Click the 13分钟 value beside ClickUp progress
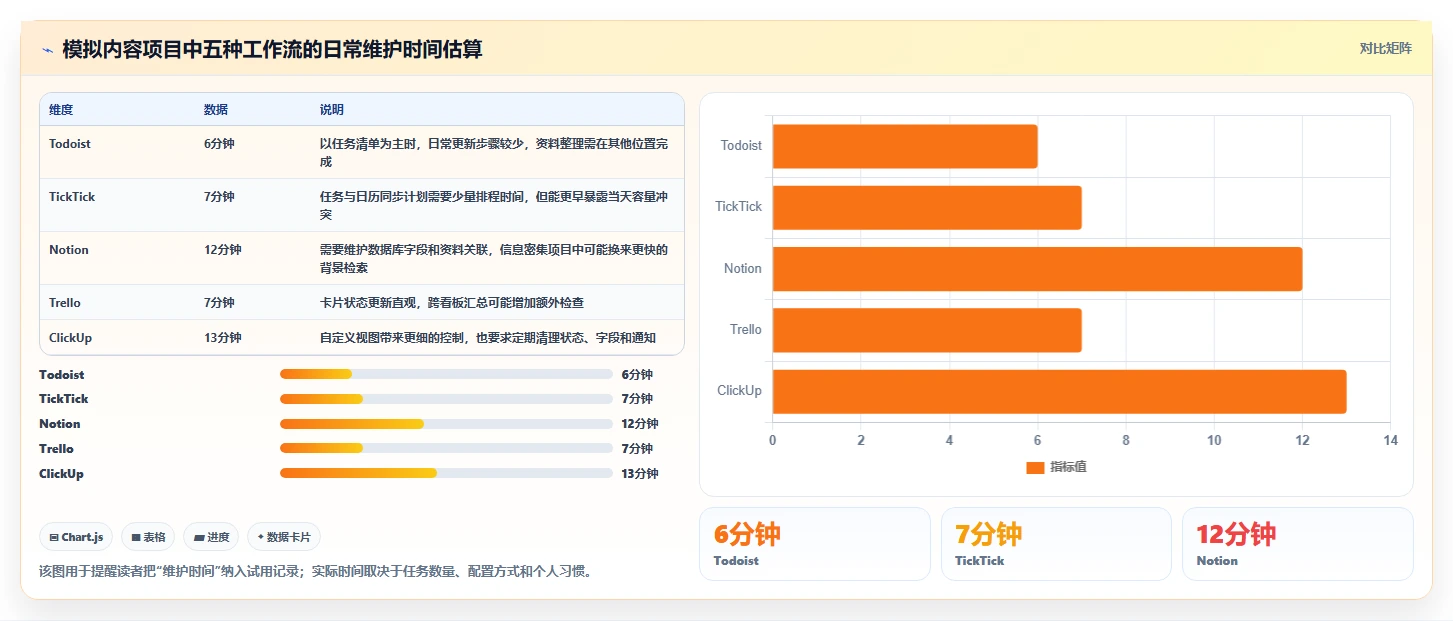The width and height of the screenshot is (1453, 621). pyautogui.click(x=640, y=474)
